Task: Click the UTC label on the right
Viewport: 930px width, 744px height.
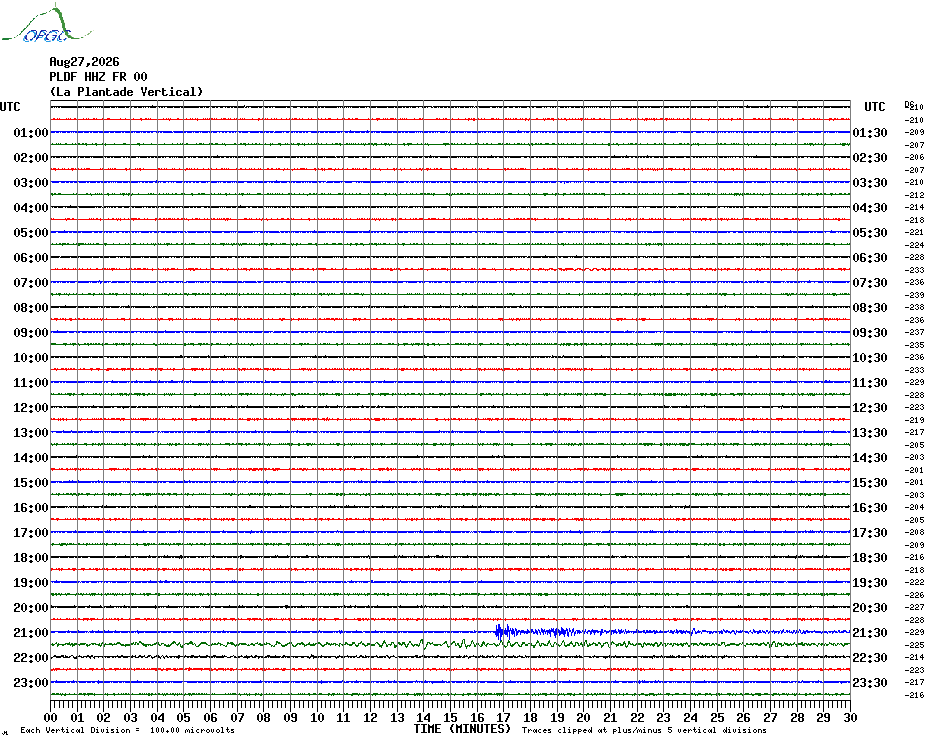Action: pyautogui.click(x=875, y=107)
